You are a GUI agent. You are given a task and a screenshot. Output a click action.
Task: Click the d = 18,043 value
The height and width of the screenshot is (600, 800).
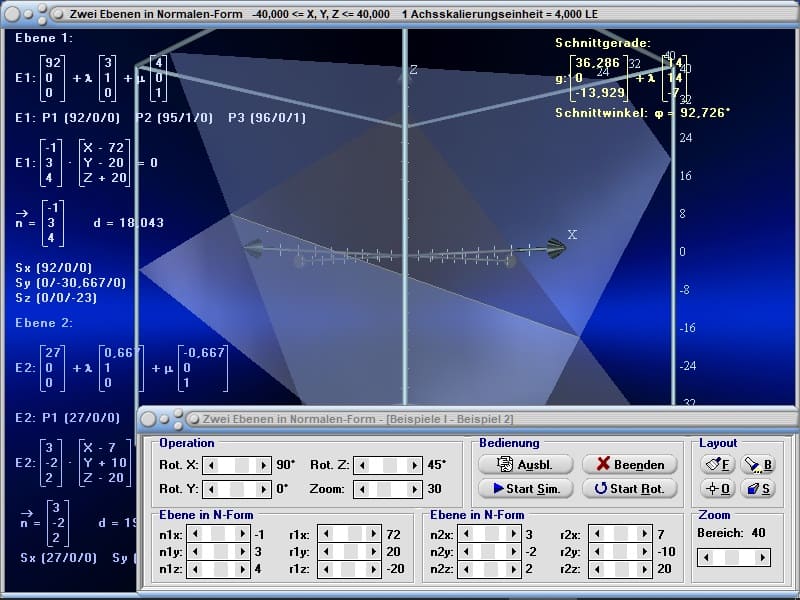tap(129, 222)
